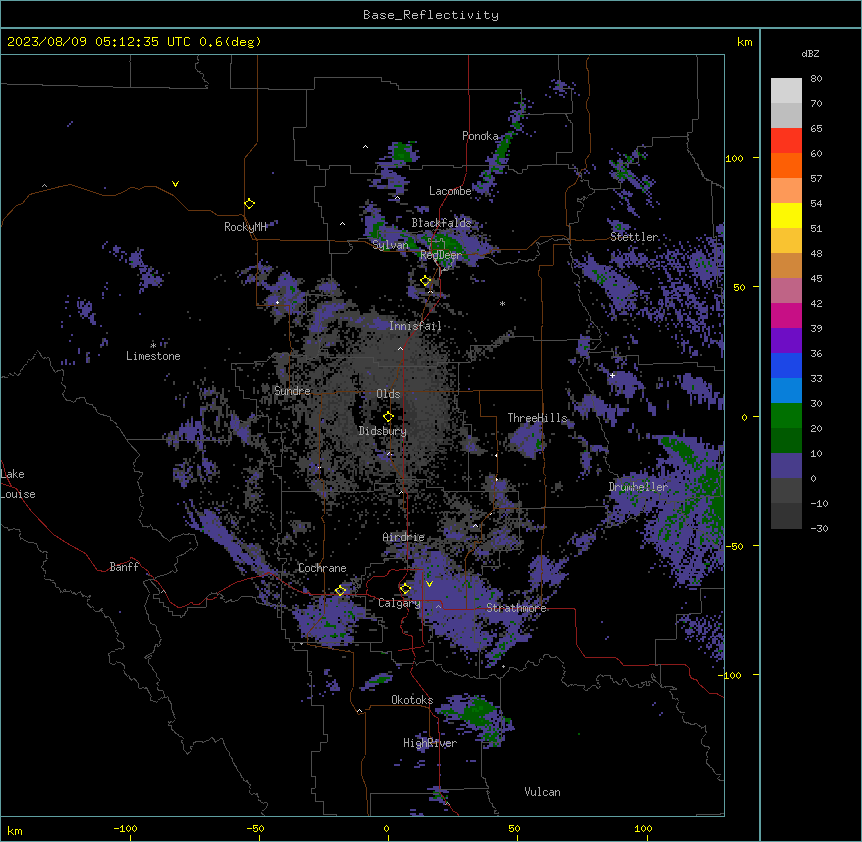Screen dimensions: 862x842
Task: Click the orange 57-60 dBZ legend swatch
Action: point(786,165)
